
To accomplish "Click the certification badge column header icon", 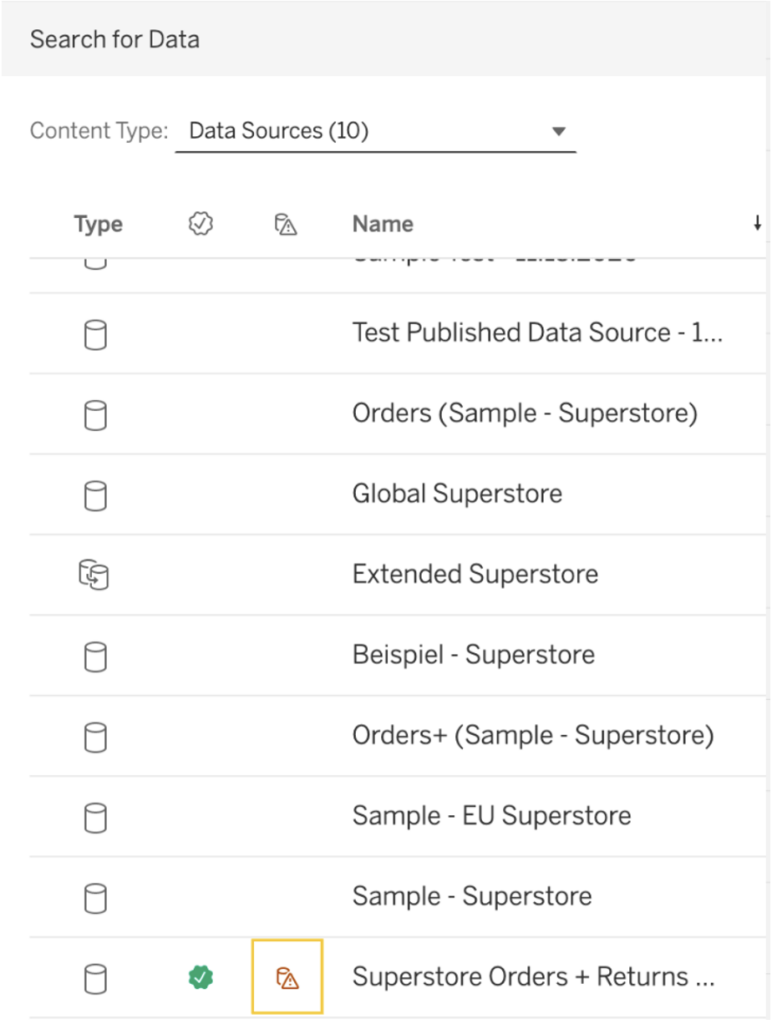I will pyautogui.click(x=200, y=223).
